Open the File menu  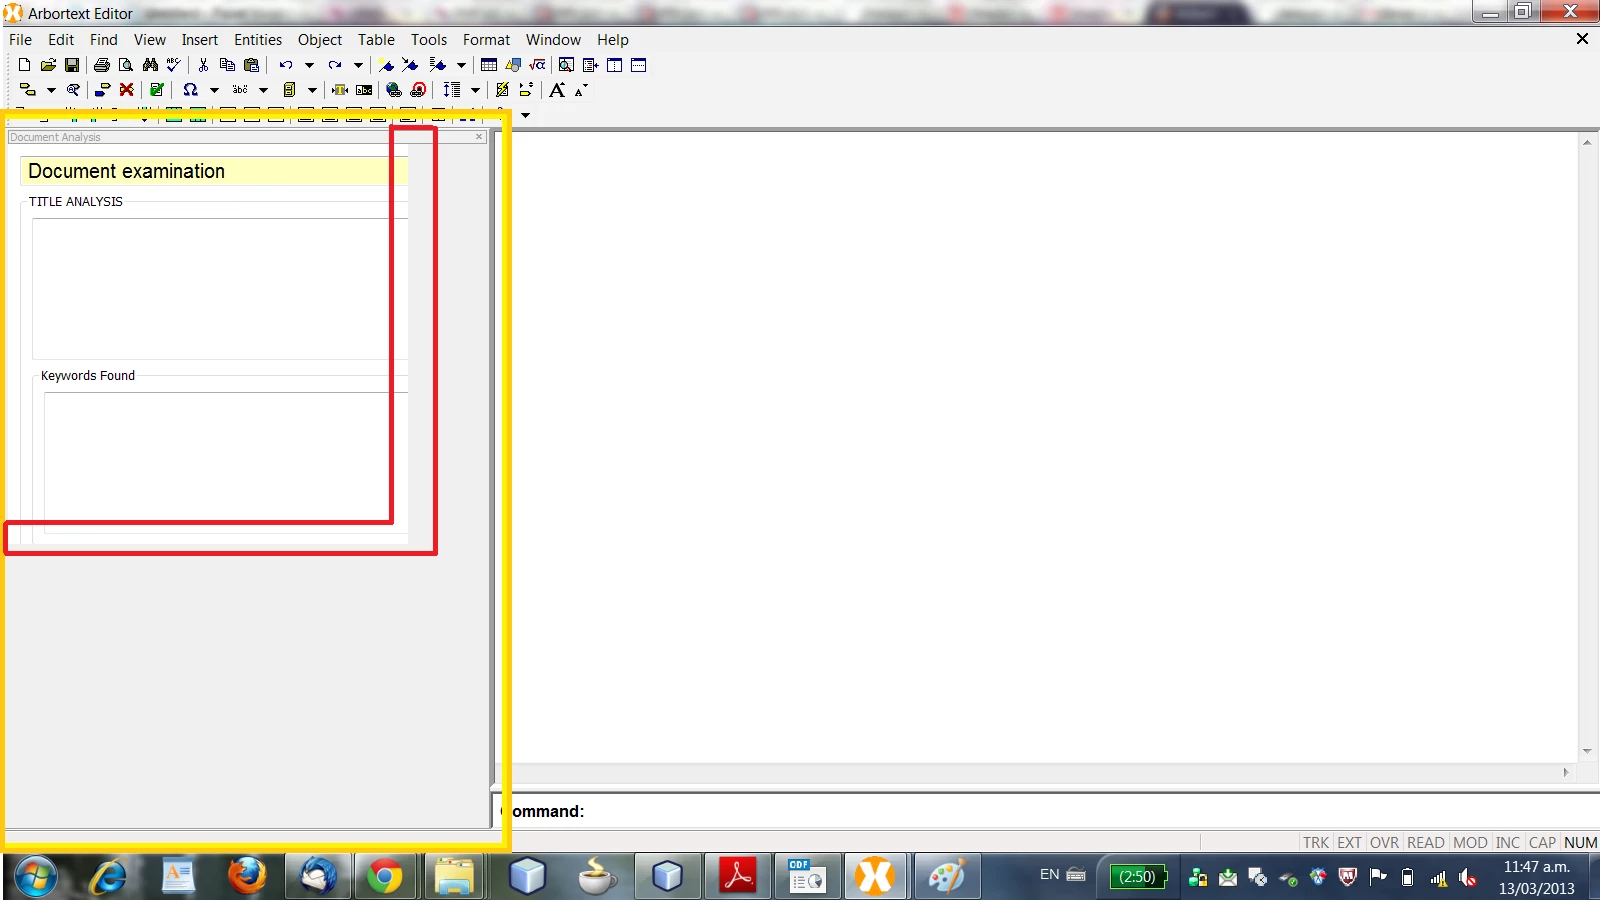point(20,40)
